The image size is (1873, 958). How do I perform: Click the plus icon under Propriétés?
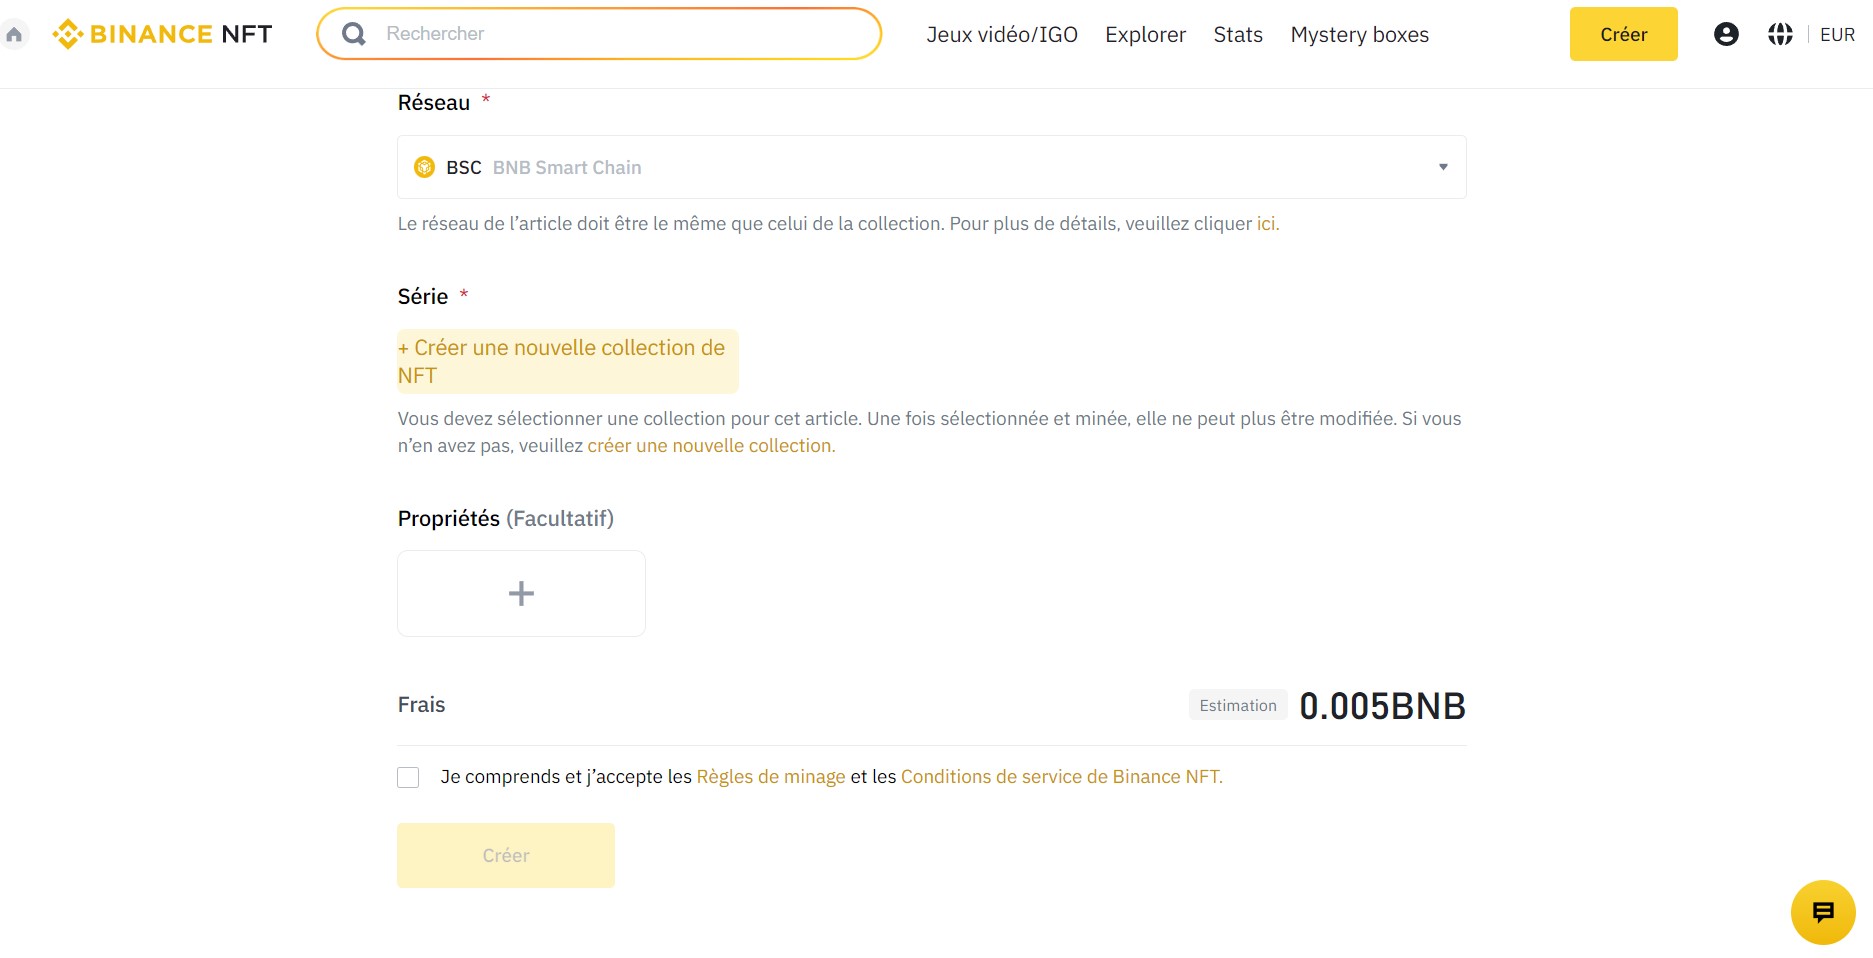520,593
